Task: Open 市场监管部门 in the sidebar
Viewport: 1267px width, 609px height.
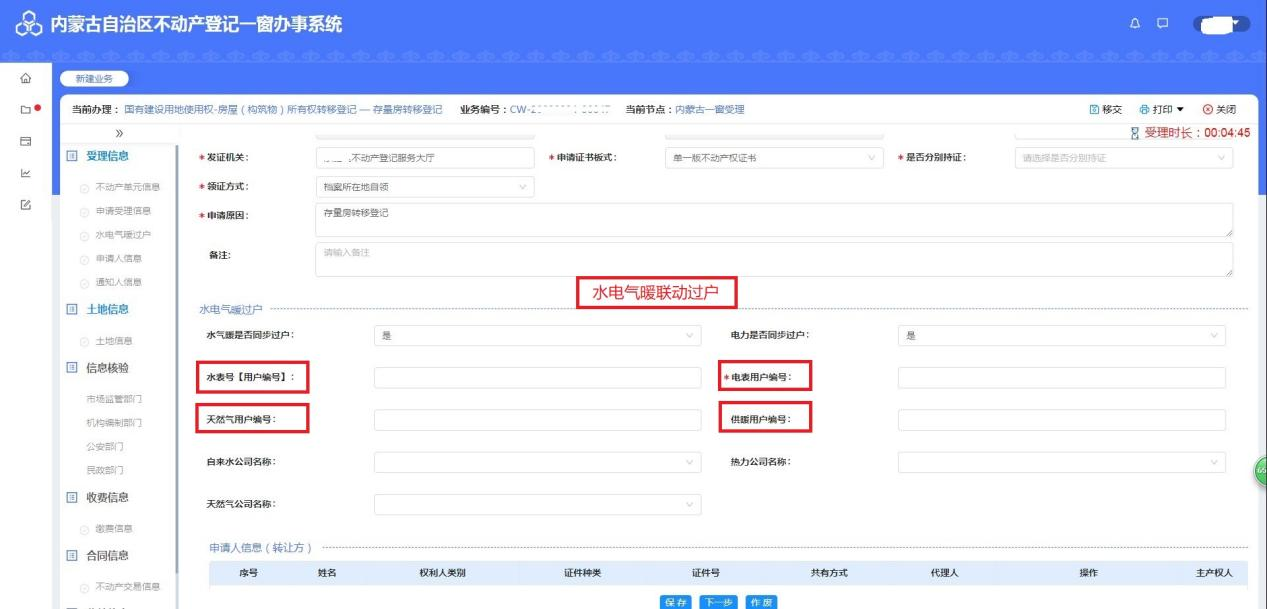Action: pos(115,399)
